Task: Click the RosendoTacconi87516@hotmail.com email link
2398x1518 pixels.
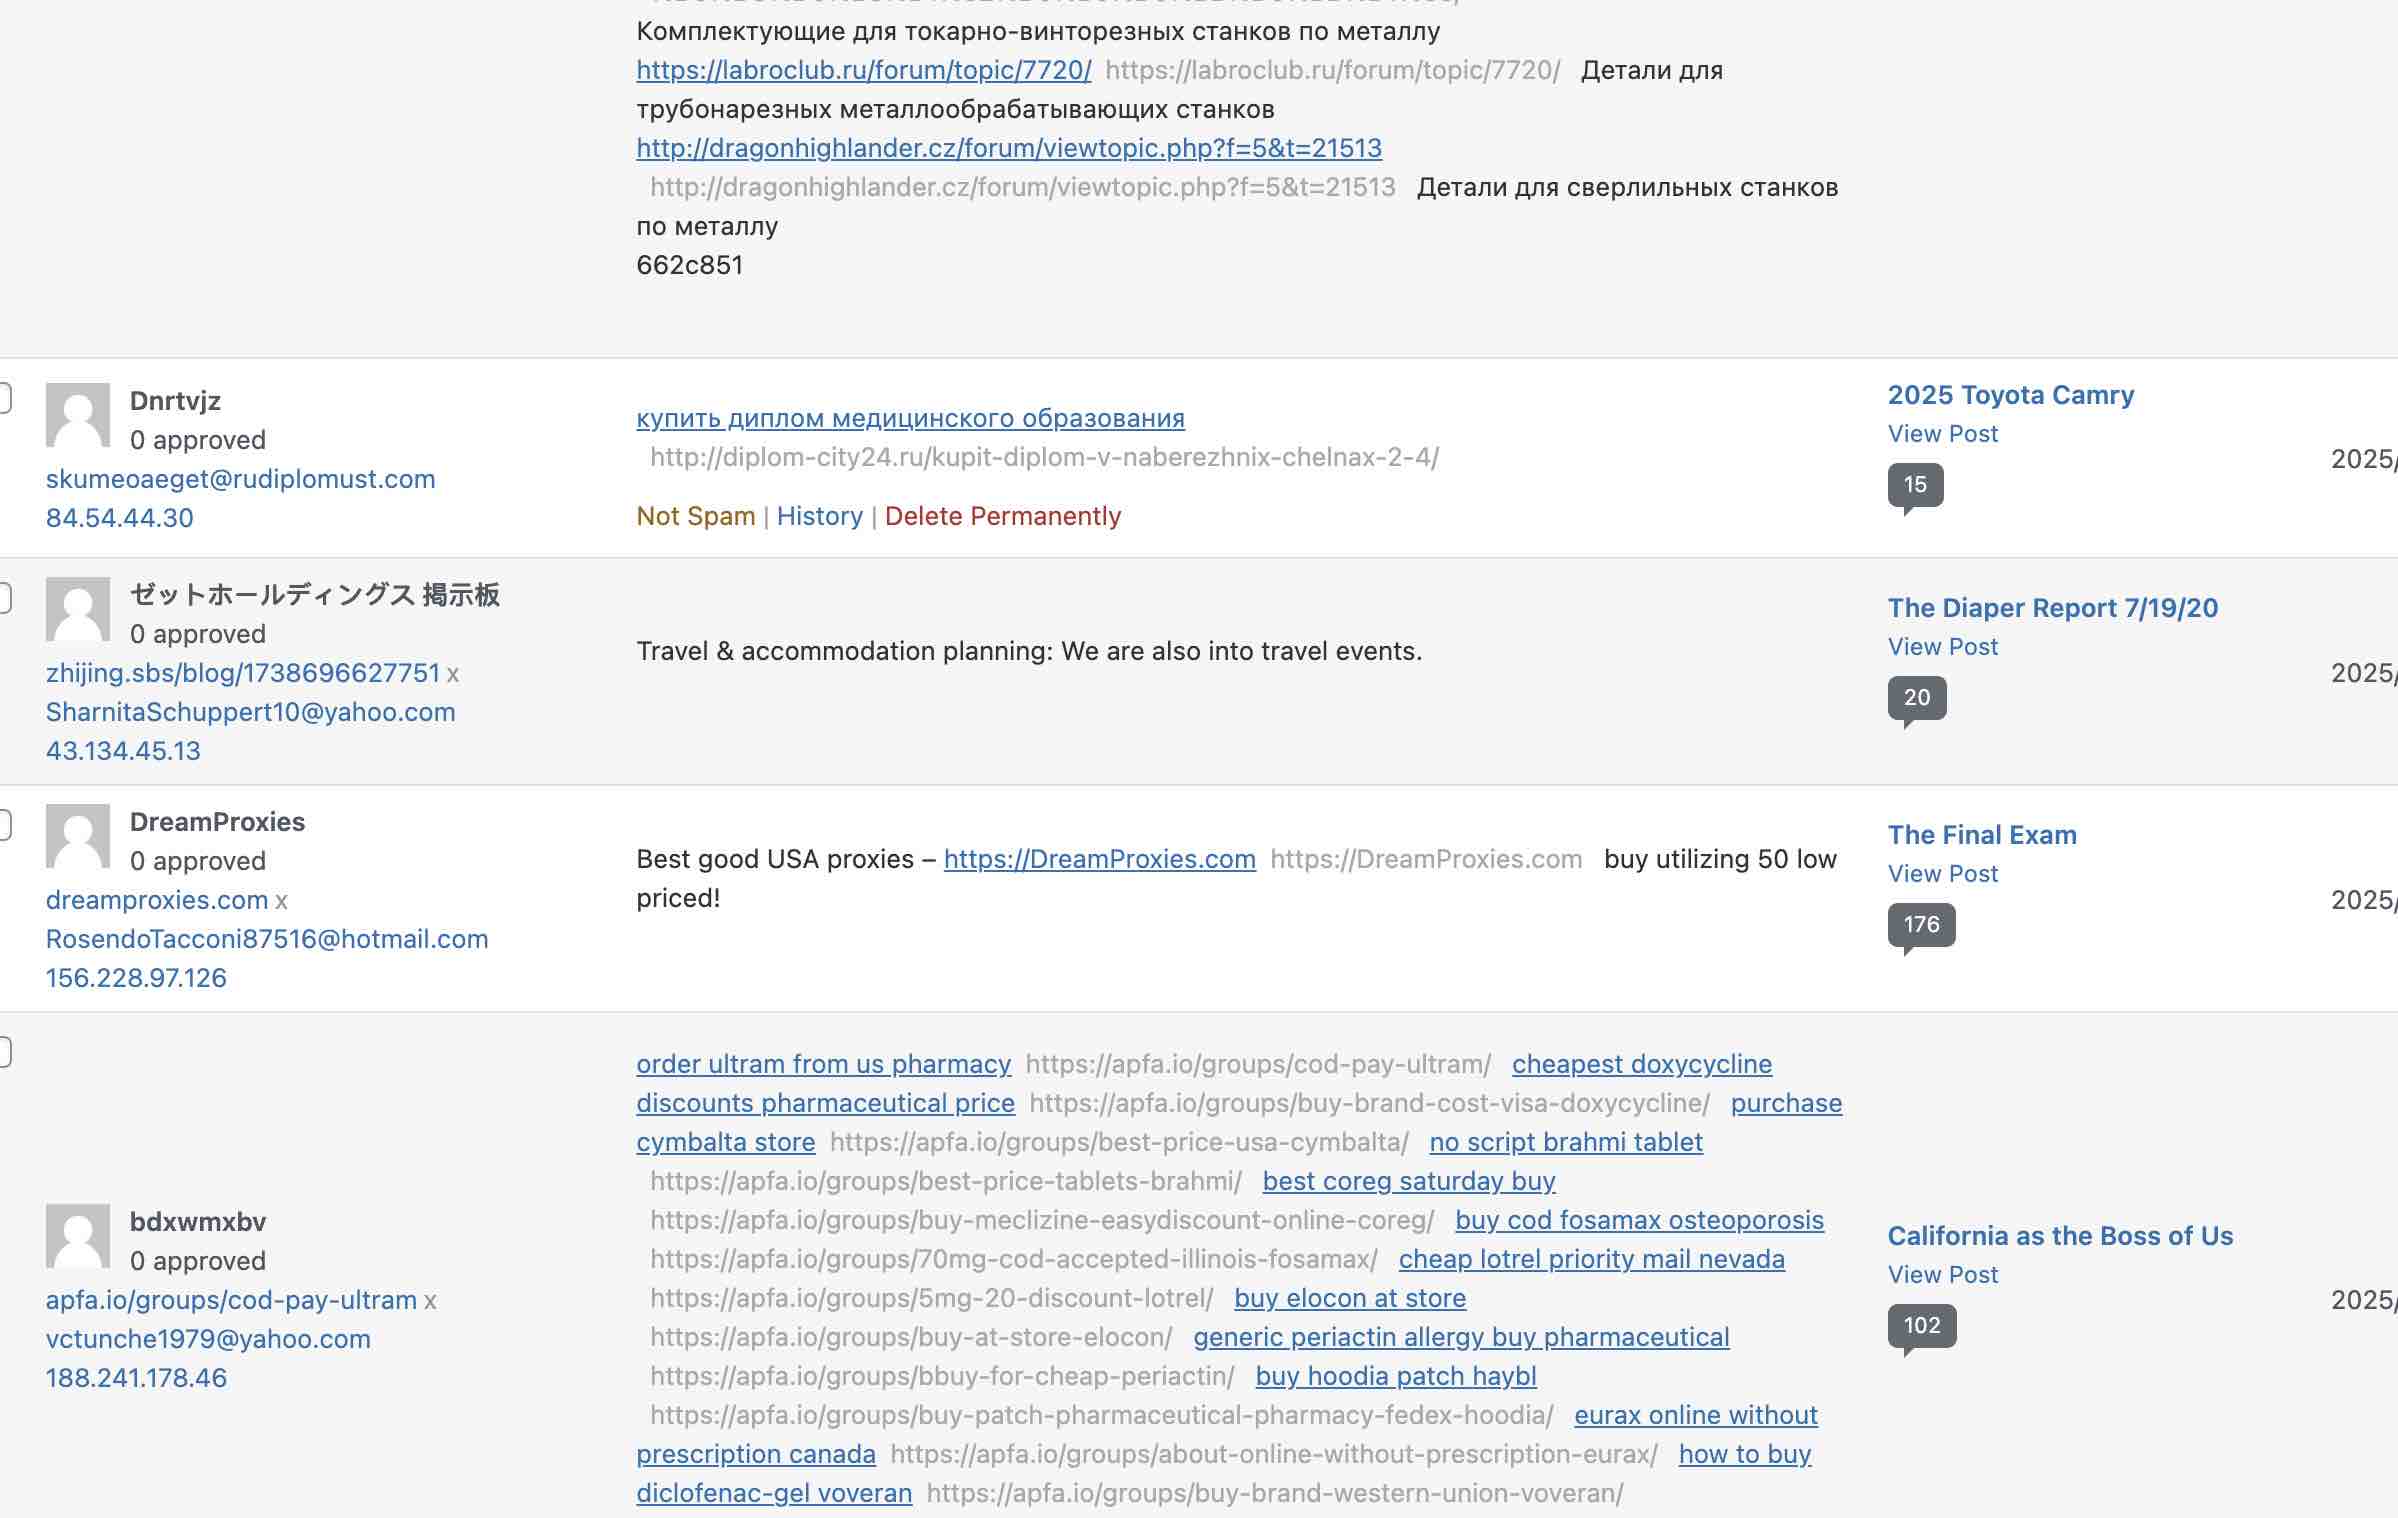Action: pos(267,939)
